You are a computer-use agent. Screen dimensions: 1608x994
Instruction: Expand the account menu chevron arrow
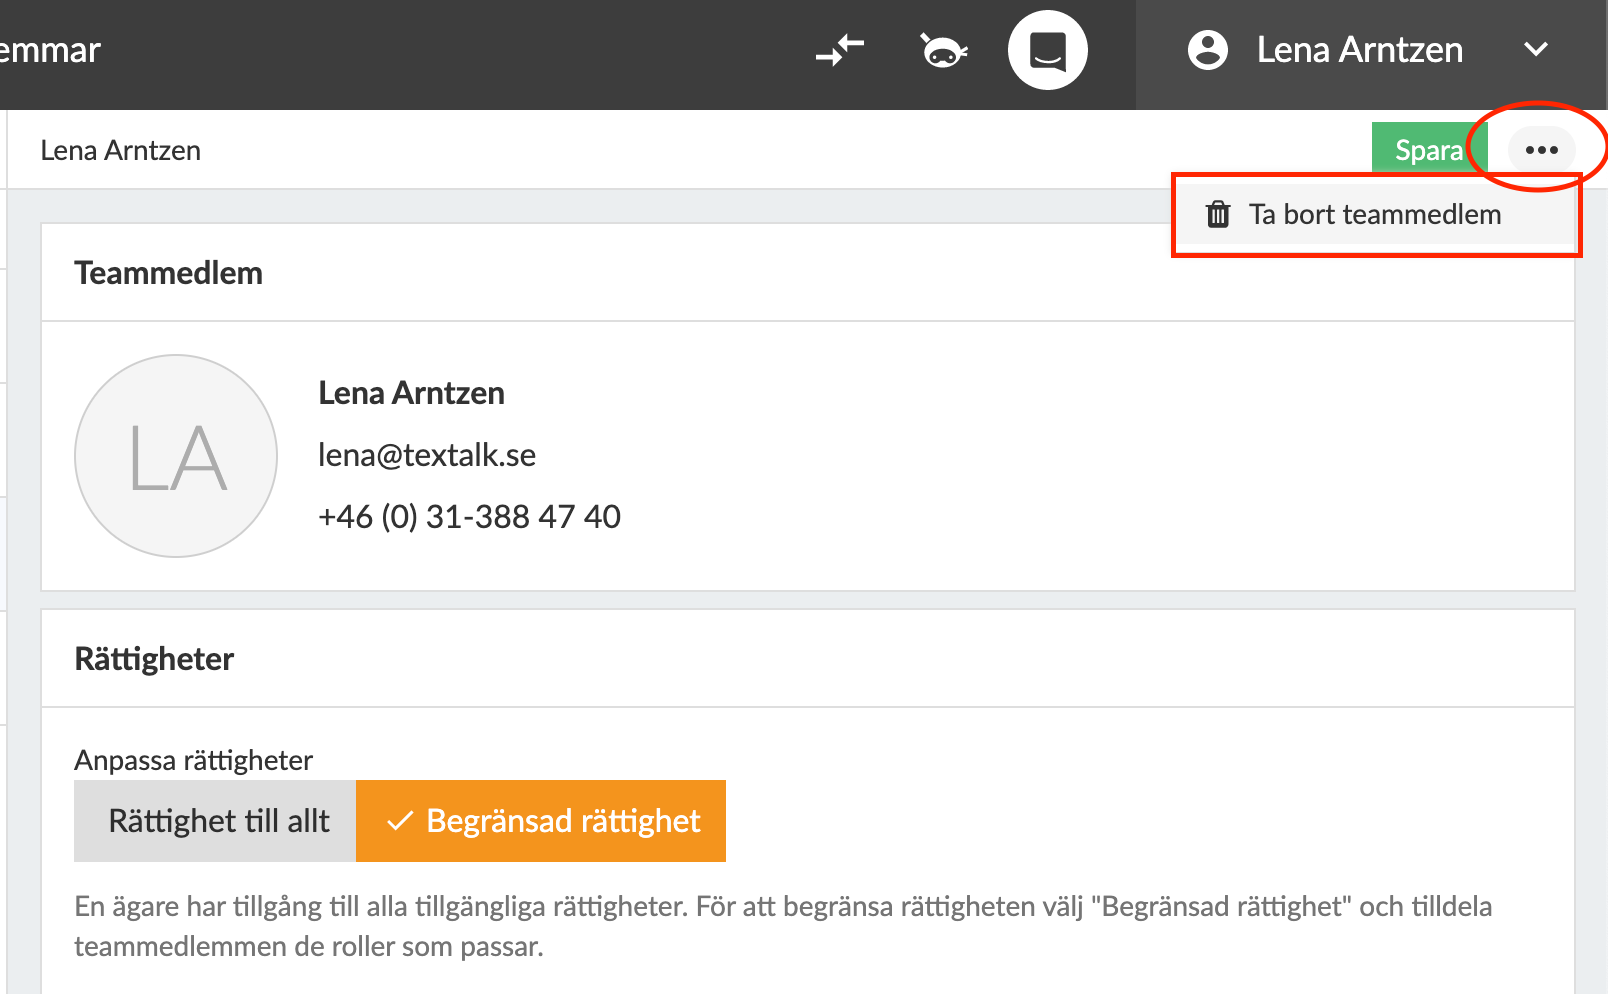point(1536,50)
